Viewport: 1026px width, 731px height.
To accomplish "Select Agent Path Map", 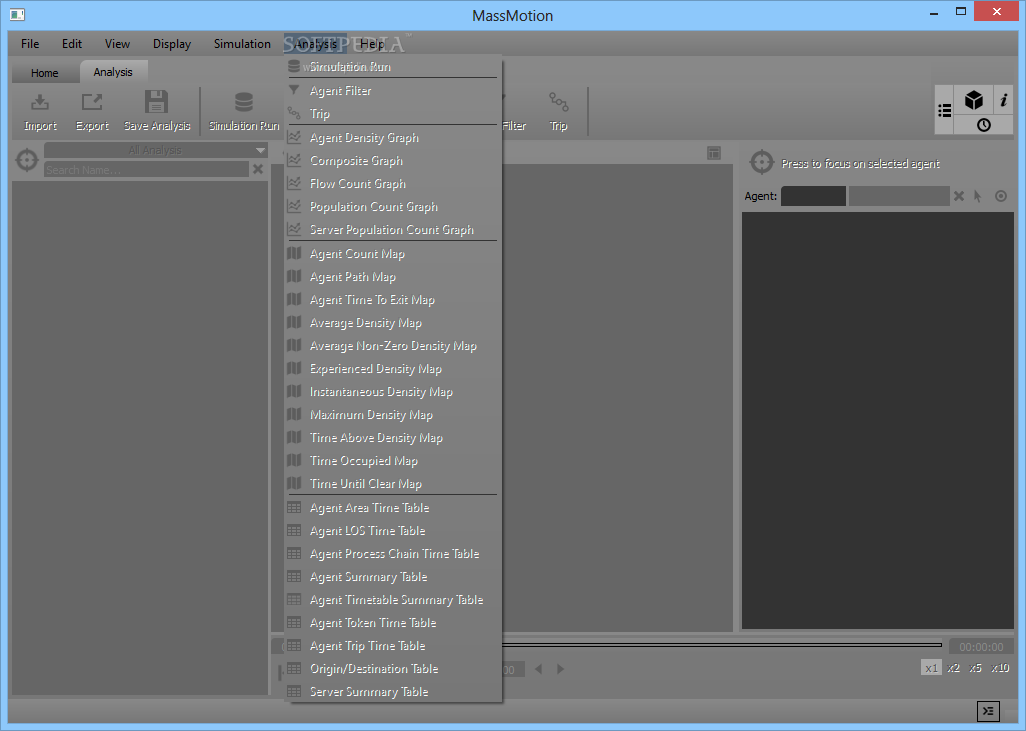I will pyautogui.click(x=393, y=277).
